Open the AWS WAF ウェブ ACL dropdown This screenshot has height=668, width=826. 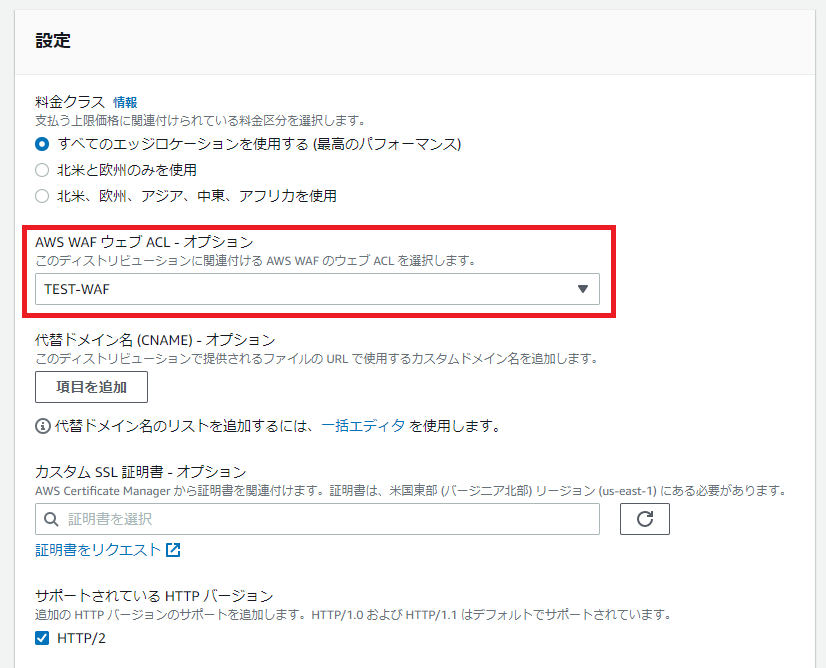(317, 289)
